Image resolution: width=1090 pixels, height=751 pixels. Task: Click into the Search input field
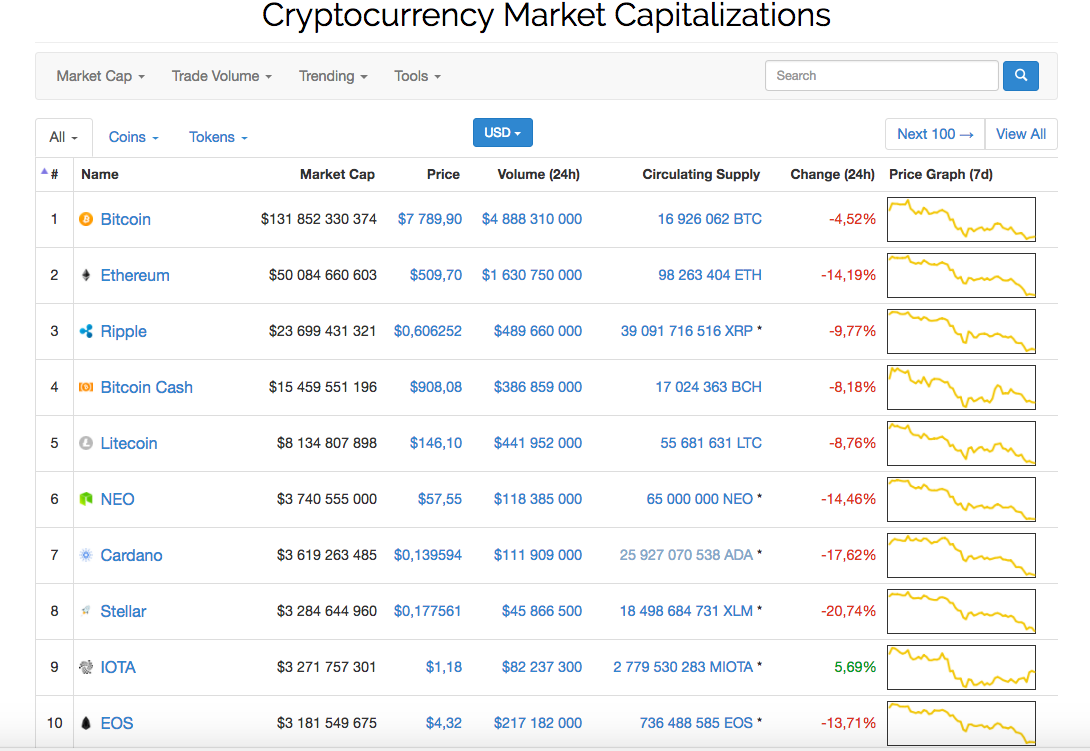coord(881,76)
